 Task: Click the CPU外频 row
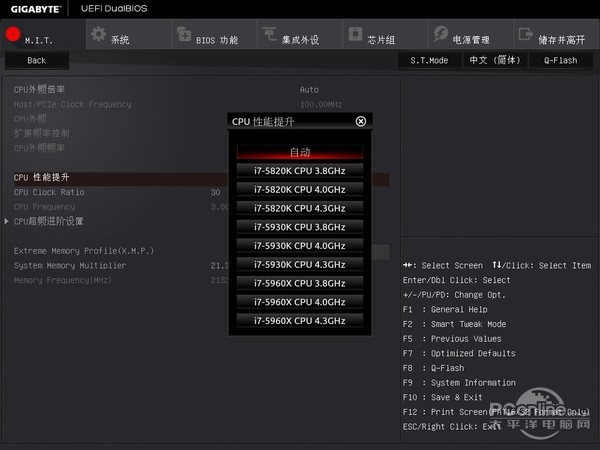click(120, 119)
